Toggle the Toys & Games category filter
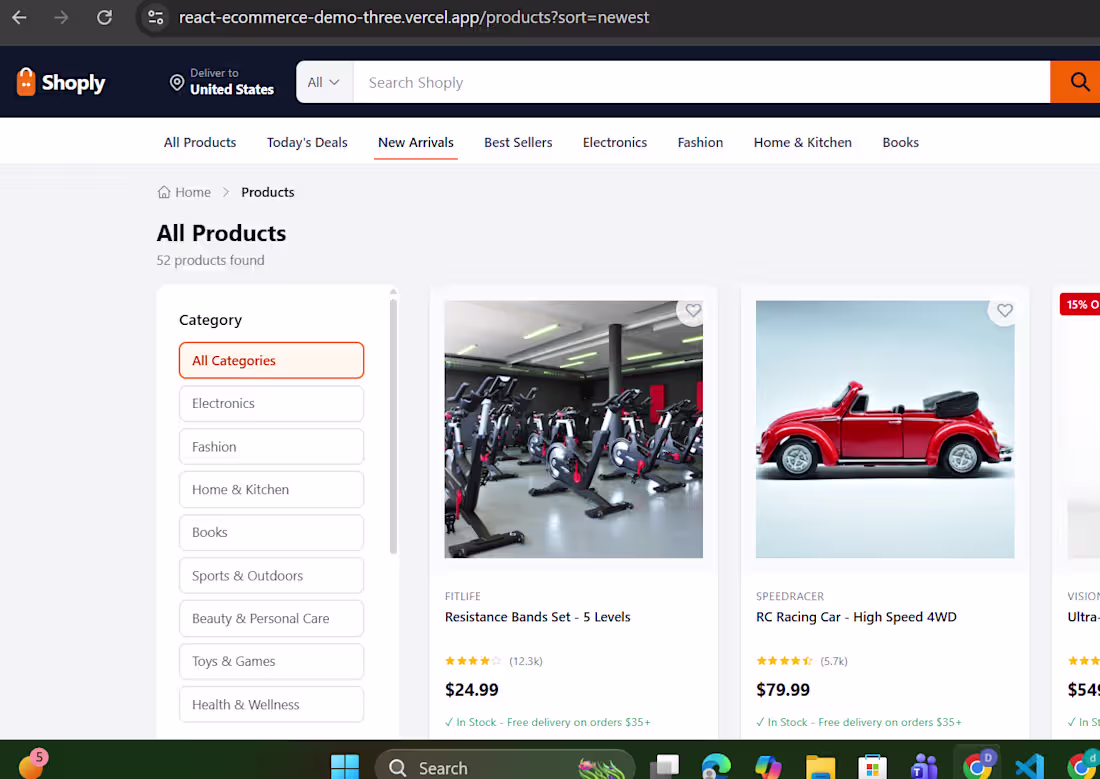The height and width of the screenshot is (779, 1100). pos(271,661)
